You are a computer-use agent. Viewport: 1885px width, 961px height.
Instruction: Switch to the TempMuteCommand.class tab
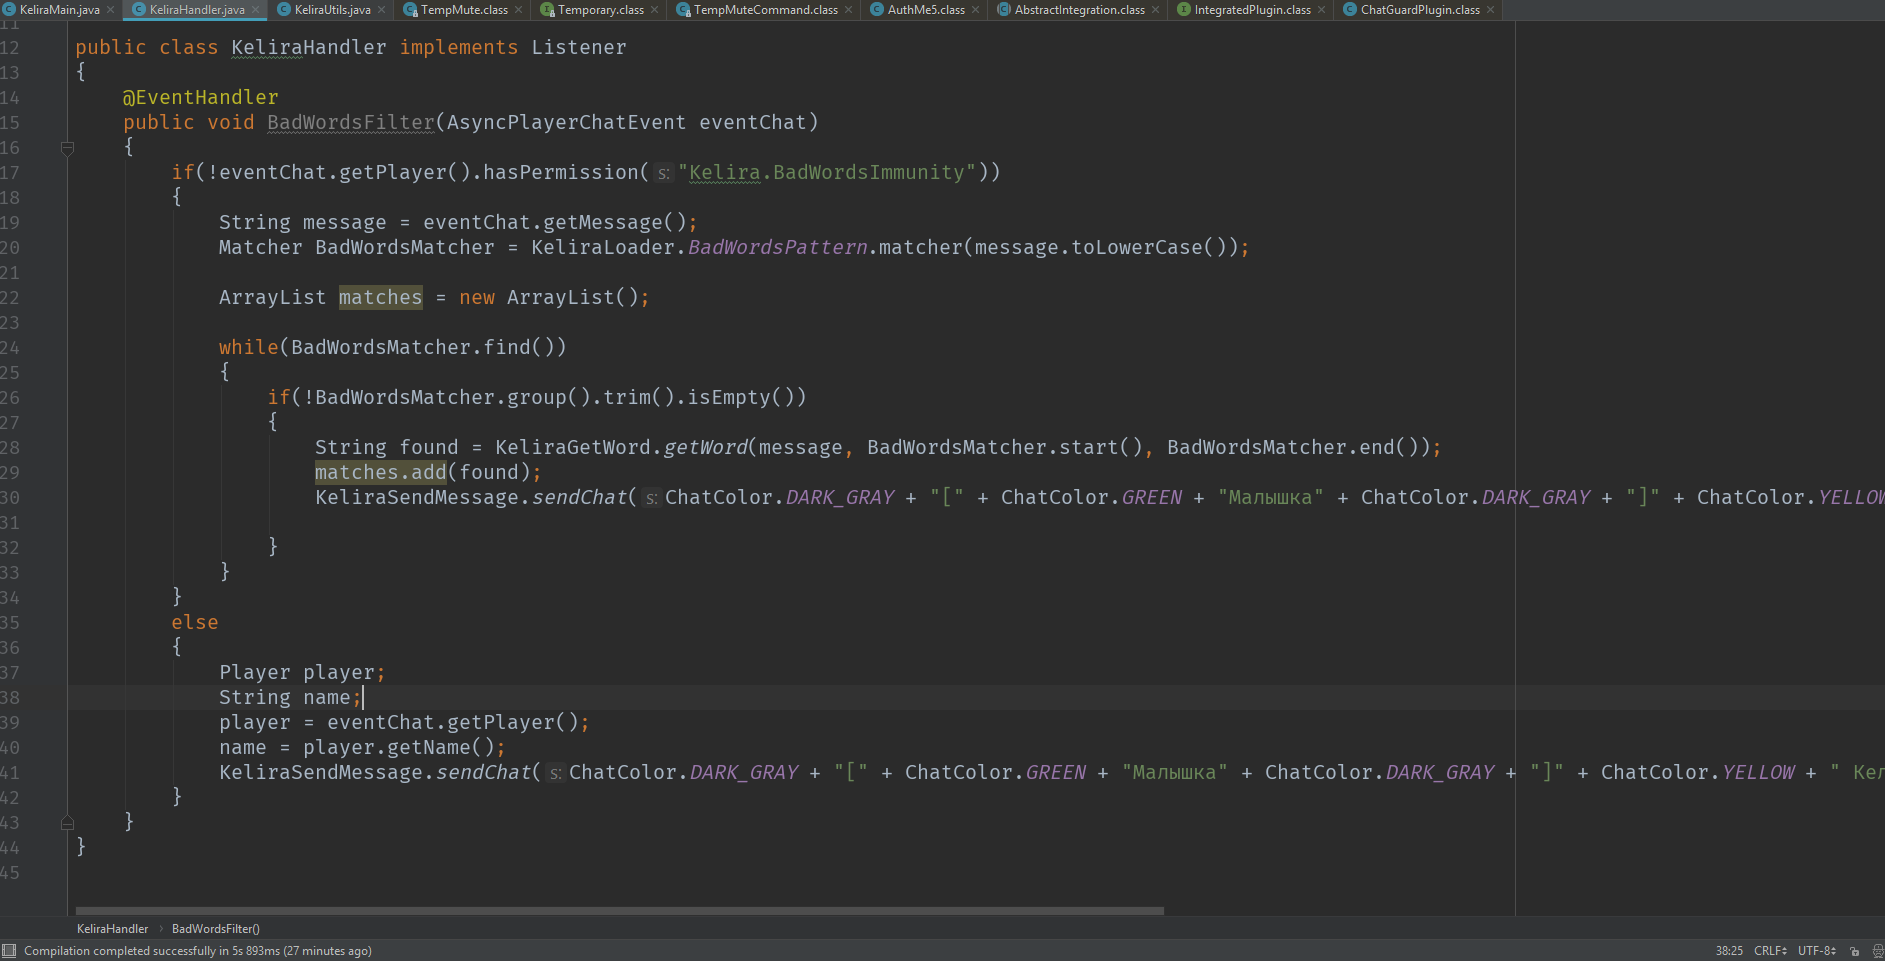(766, 10)
